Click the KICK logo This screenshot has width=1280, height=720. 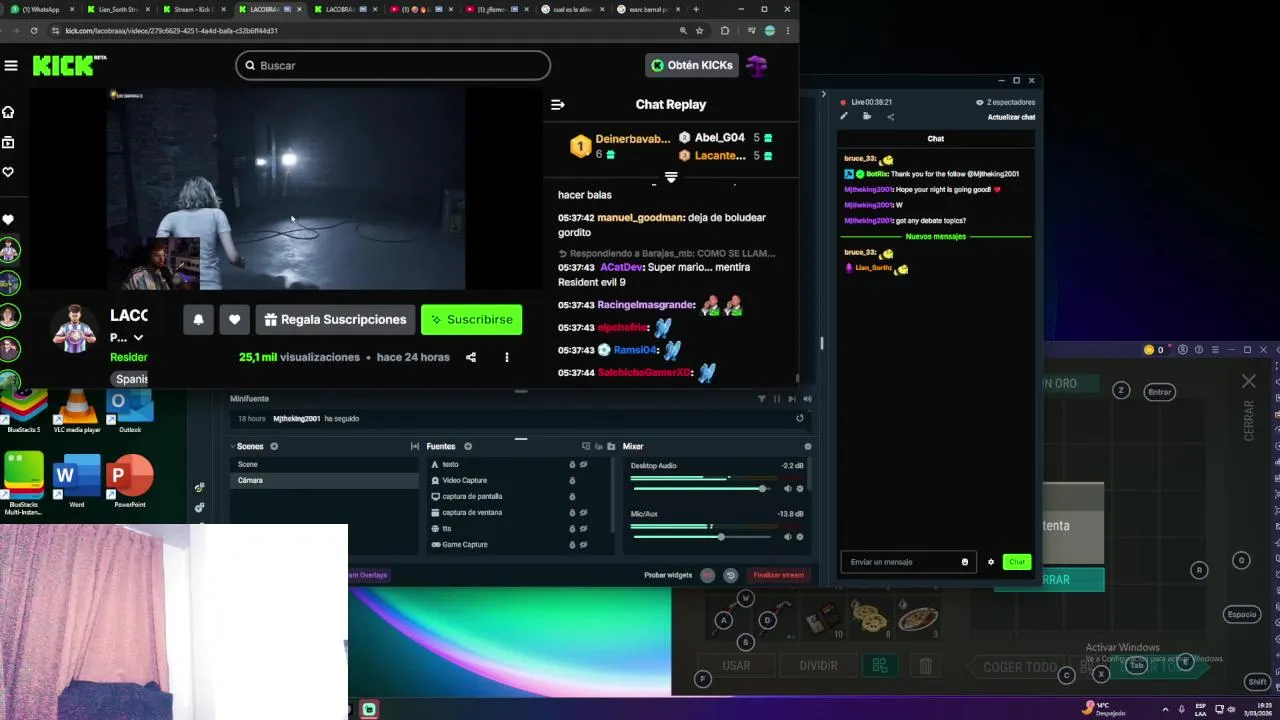[69, 65]
